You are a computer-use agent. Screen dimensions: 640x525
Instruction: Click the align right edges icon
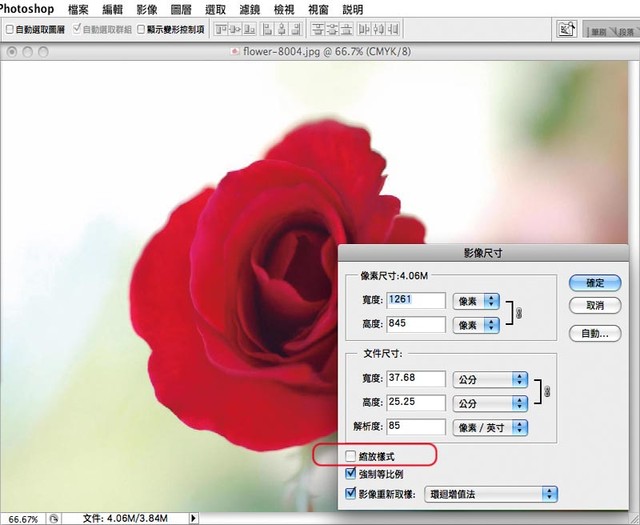tap(295, 30)
